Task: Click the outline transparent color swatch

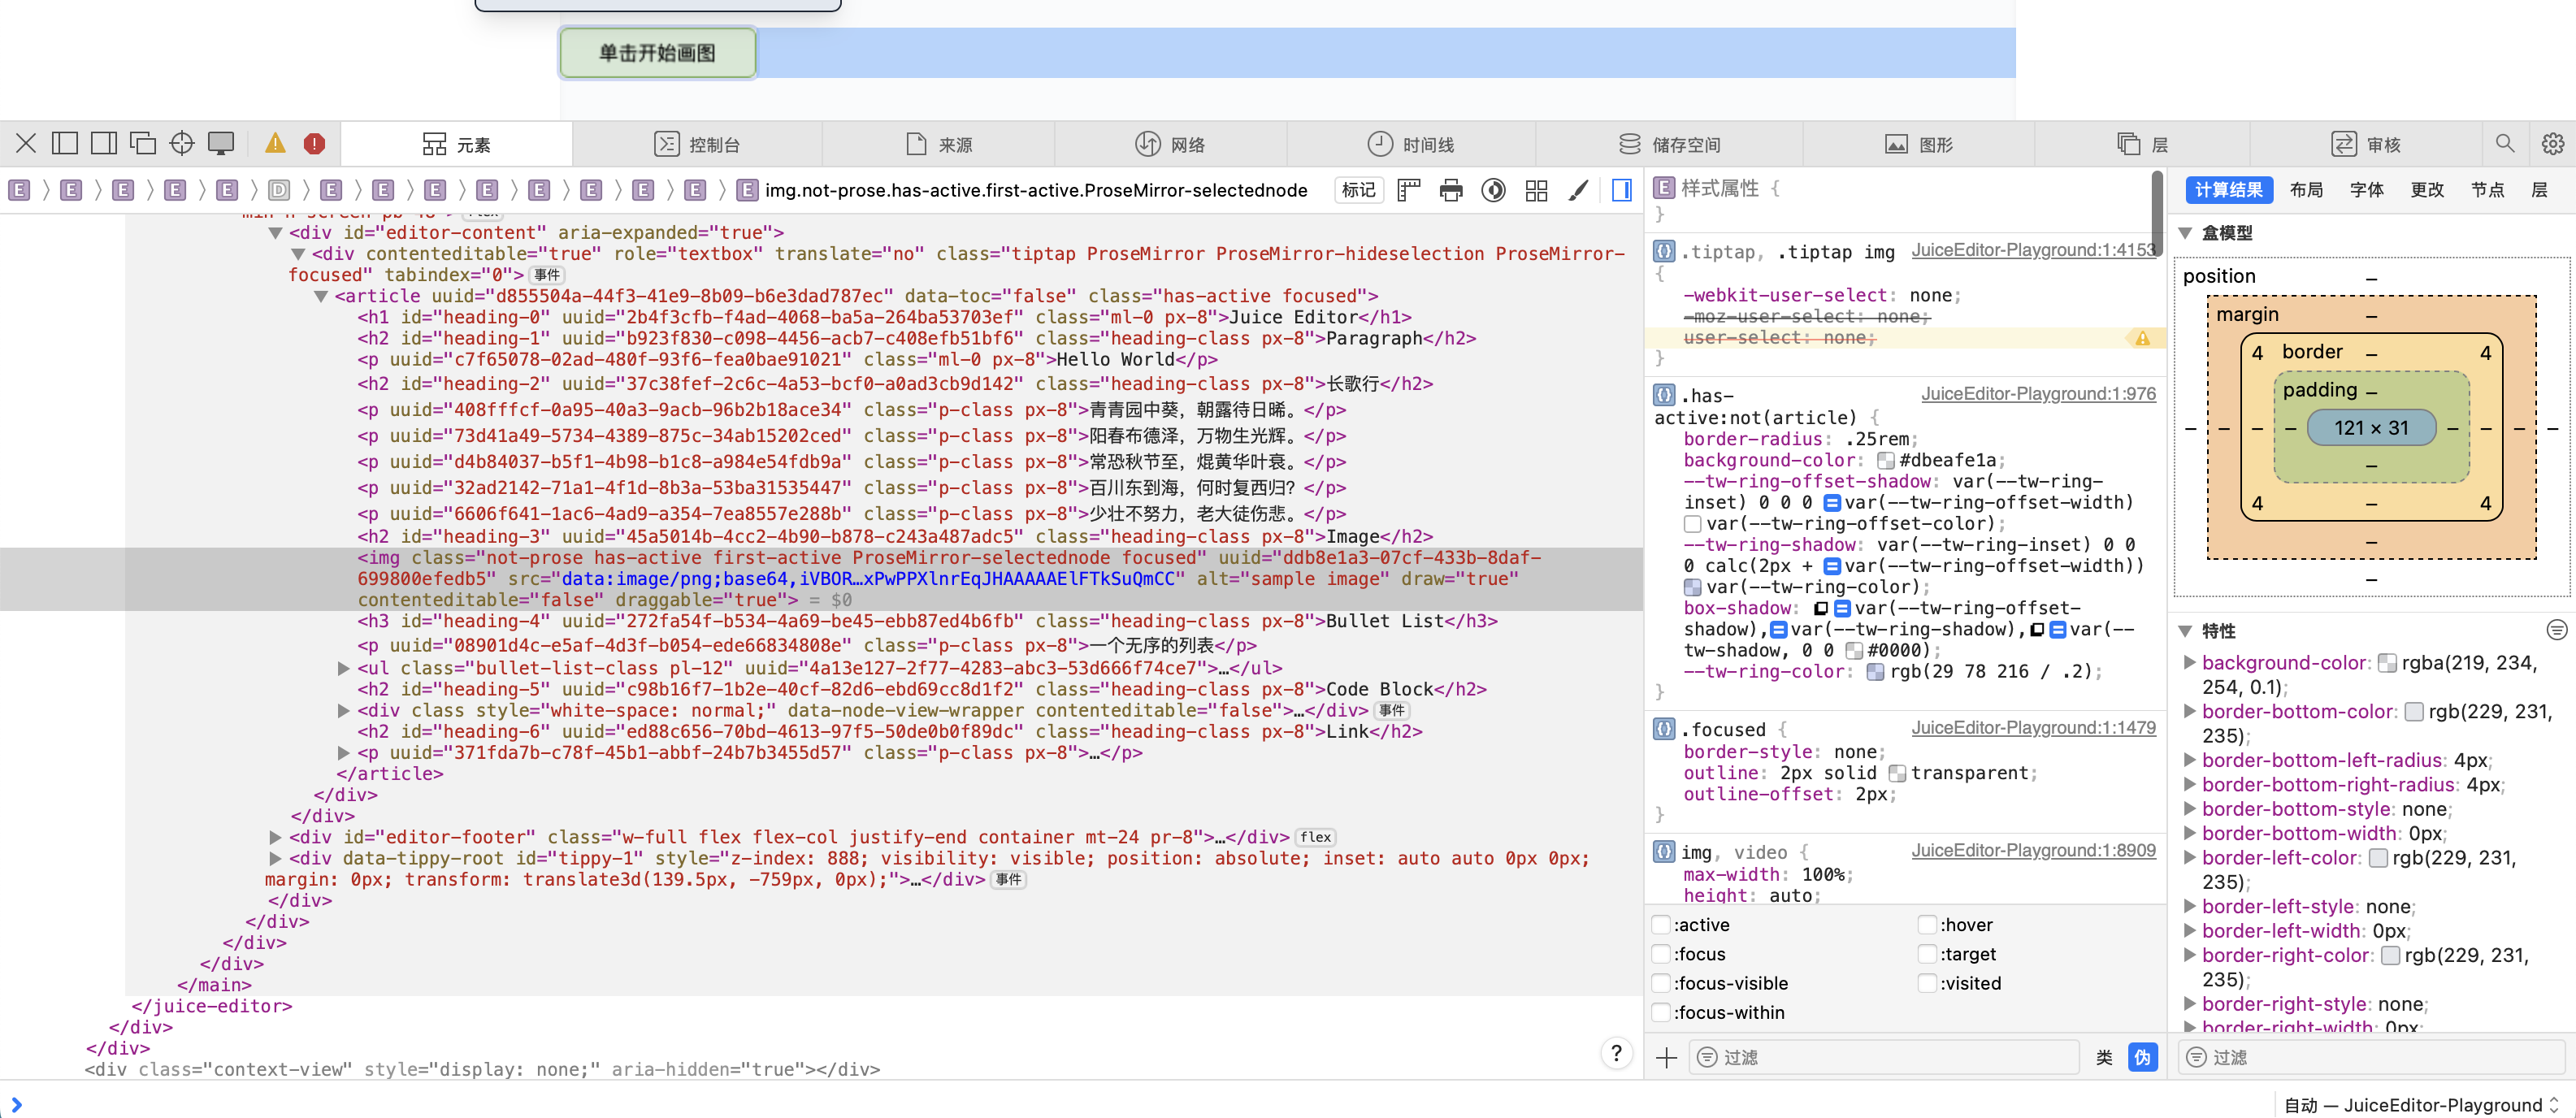Action: tap(1896, 773)
